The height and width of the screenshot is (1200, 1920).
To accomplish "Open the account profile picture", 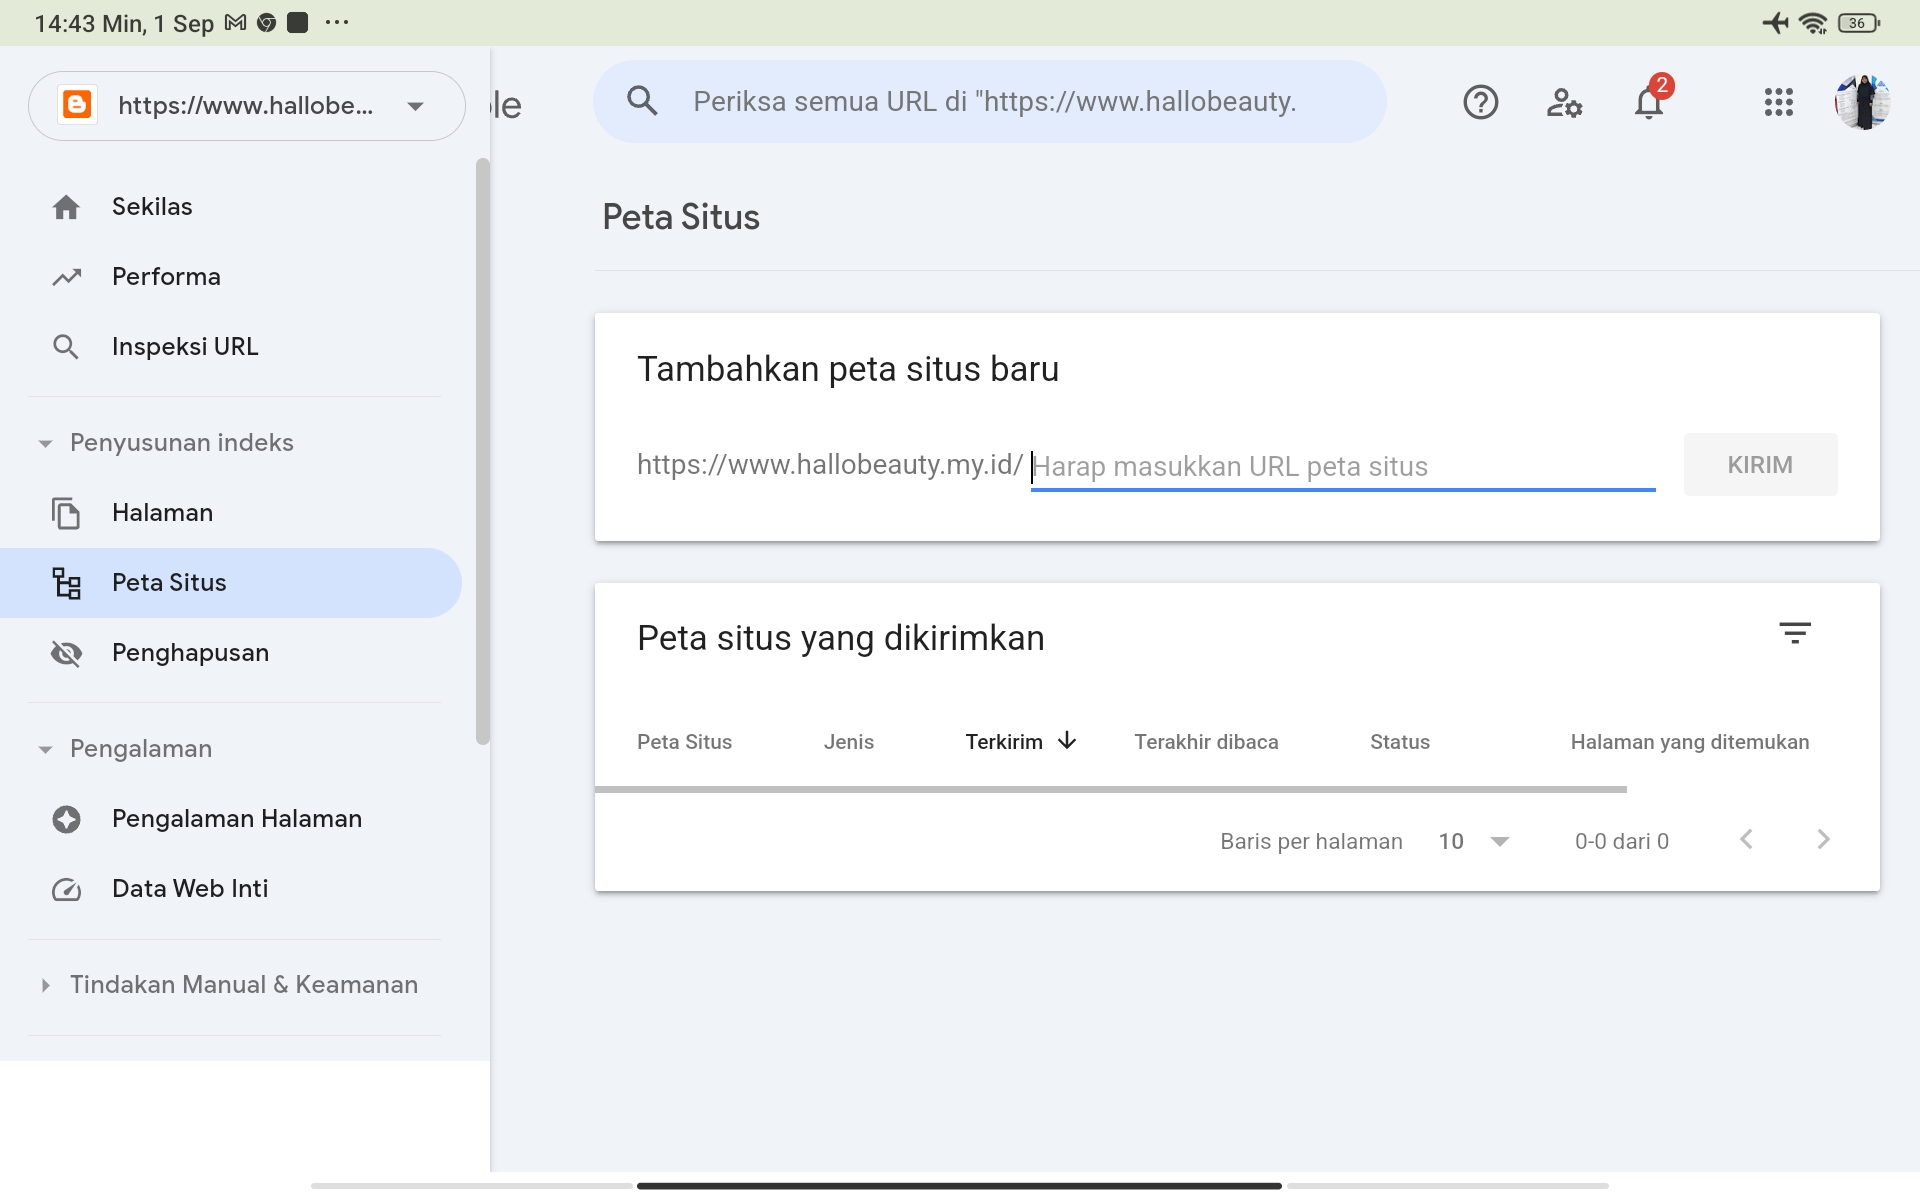I will (x=1862, y=102).
